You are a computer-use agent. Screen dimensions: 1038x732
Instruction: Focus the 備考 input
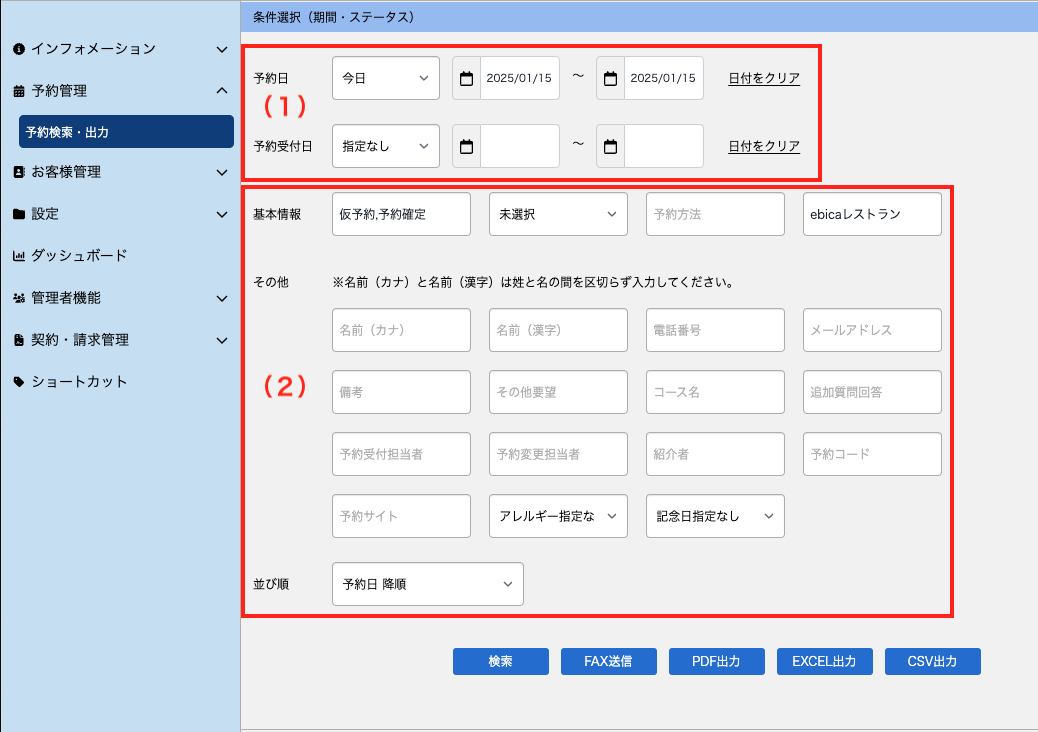pyautogui.click(x=401, y=392)
